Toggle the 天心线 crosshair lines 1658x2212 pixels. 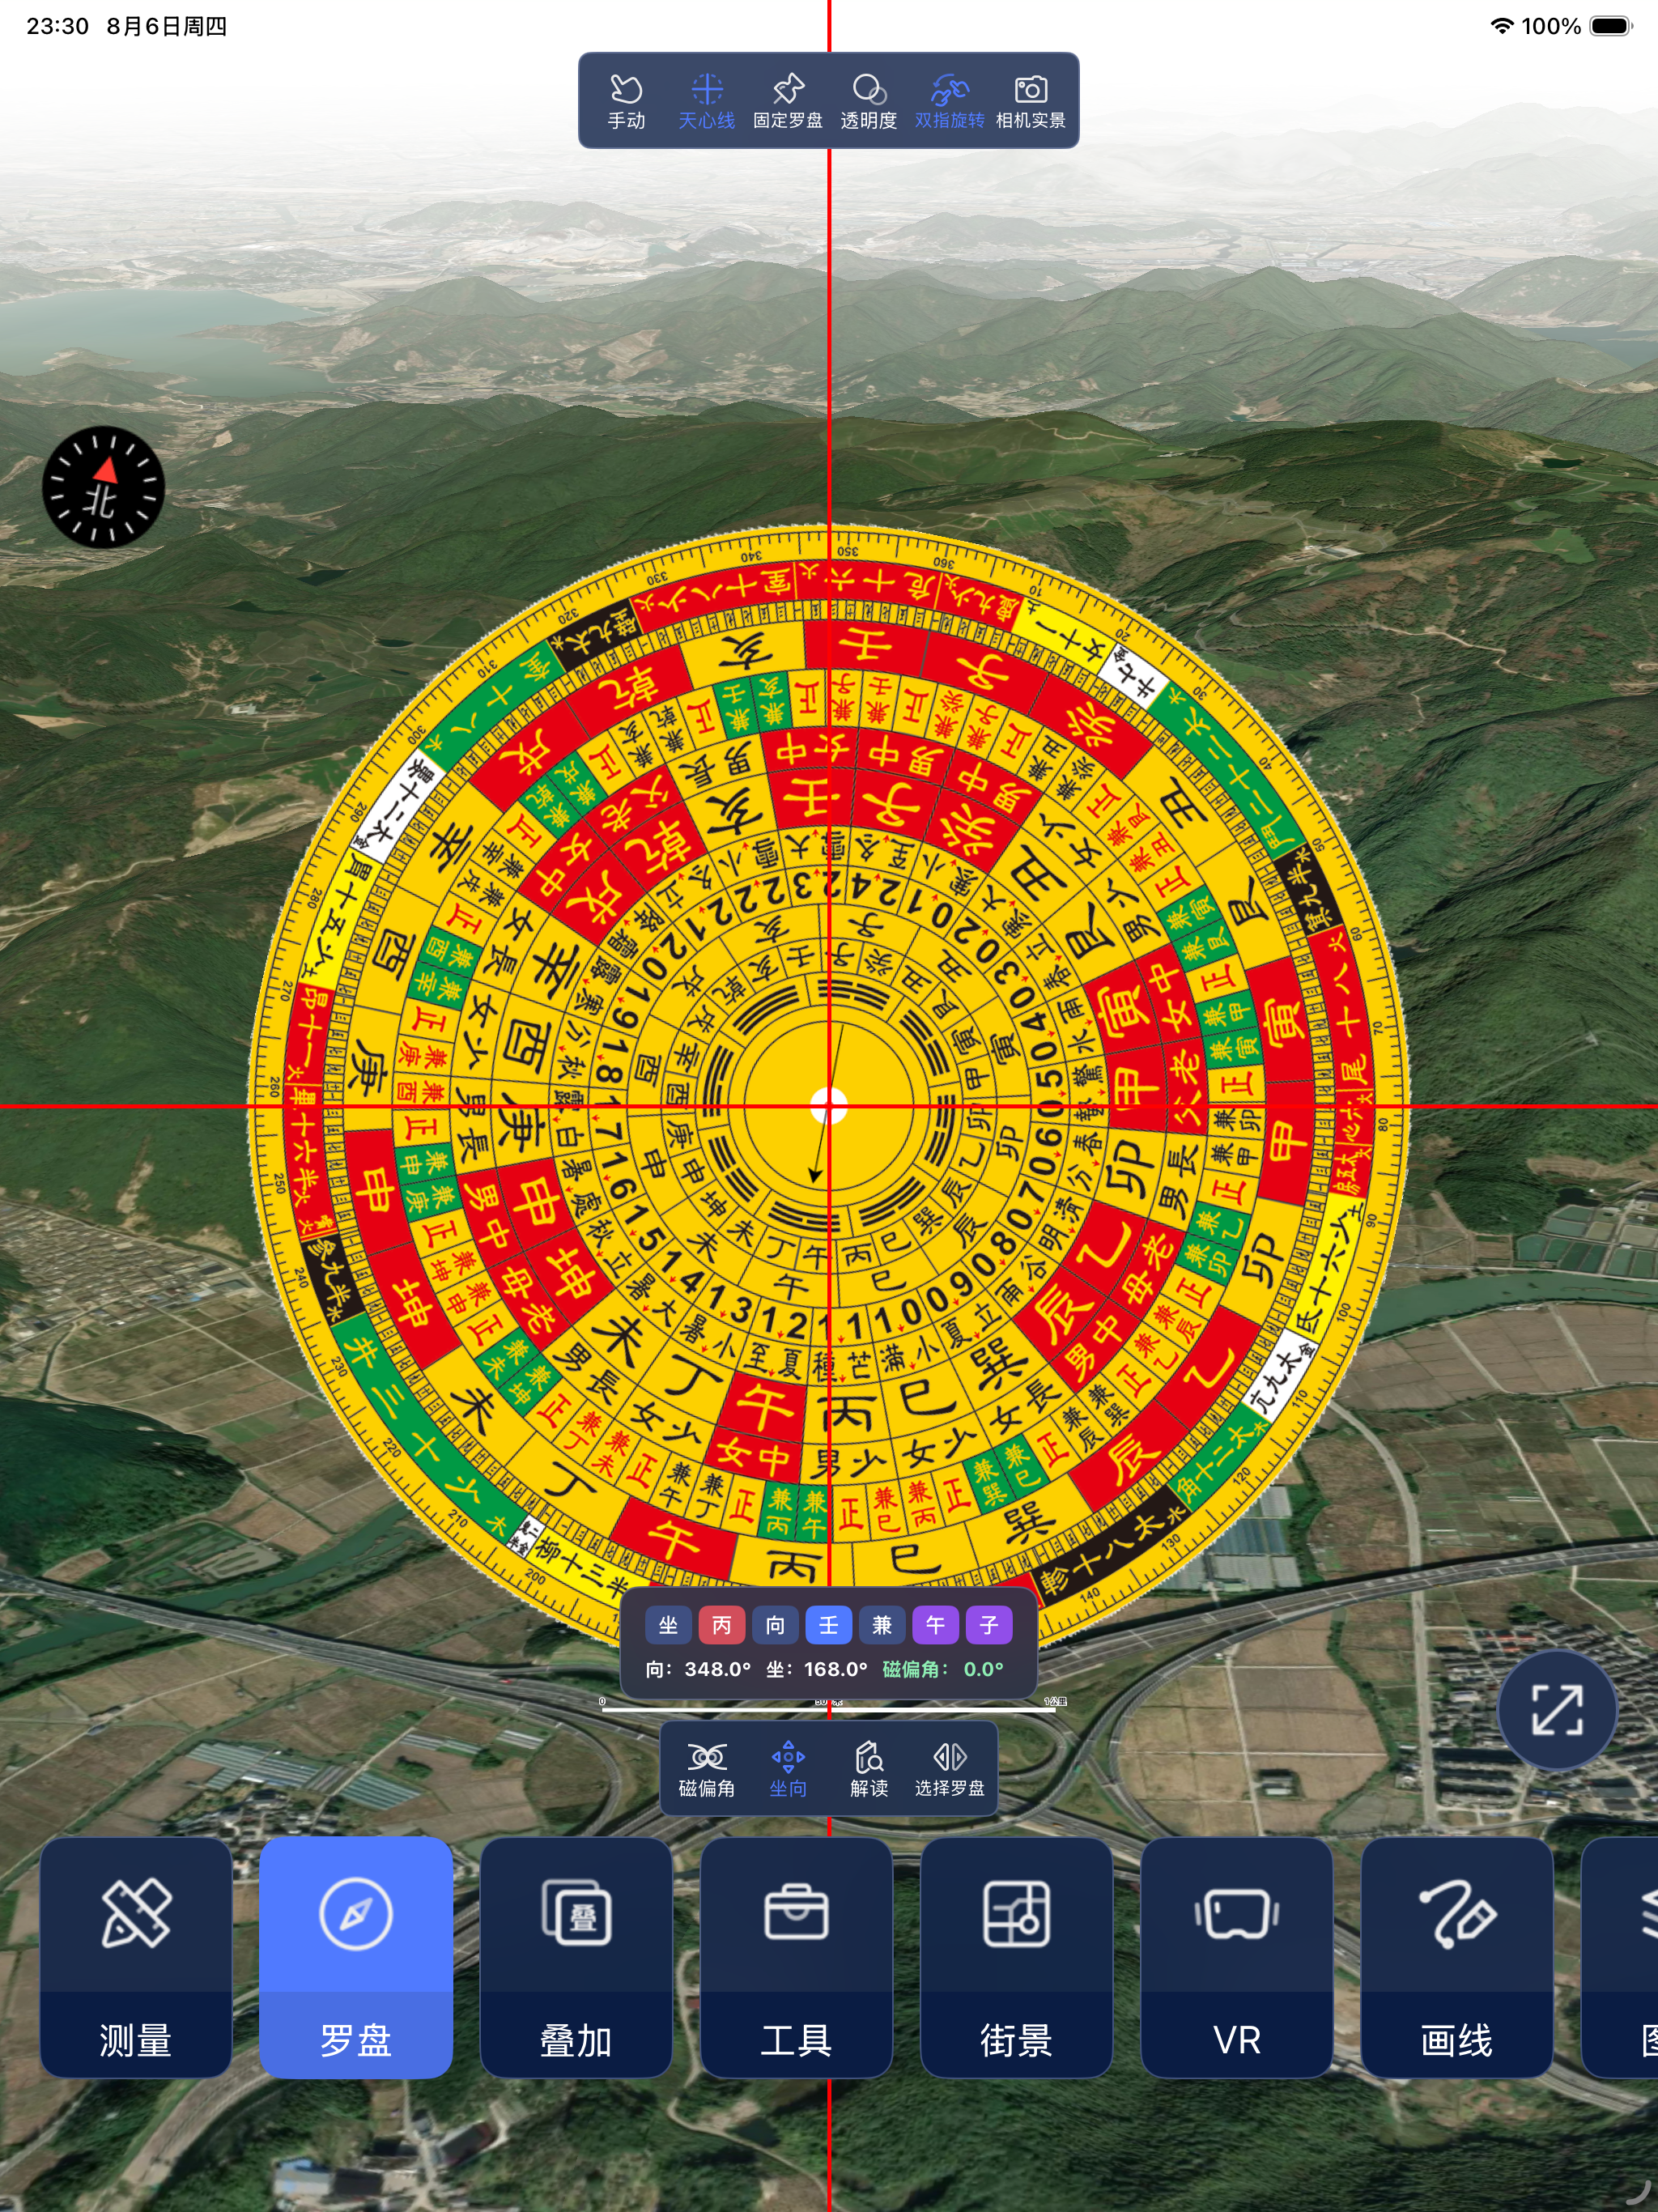(x=707, y=101)
